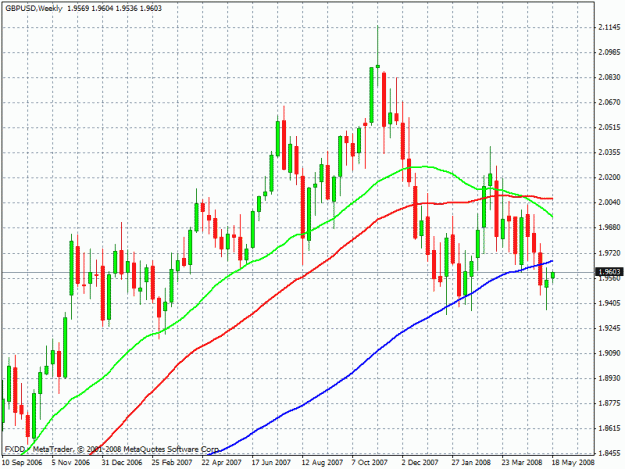
Task: Click the 18 May 2008 date label
Action: (x=573, y=462)
